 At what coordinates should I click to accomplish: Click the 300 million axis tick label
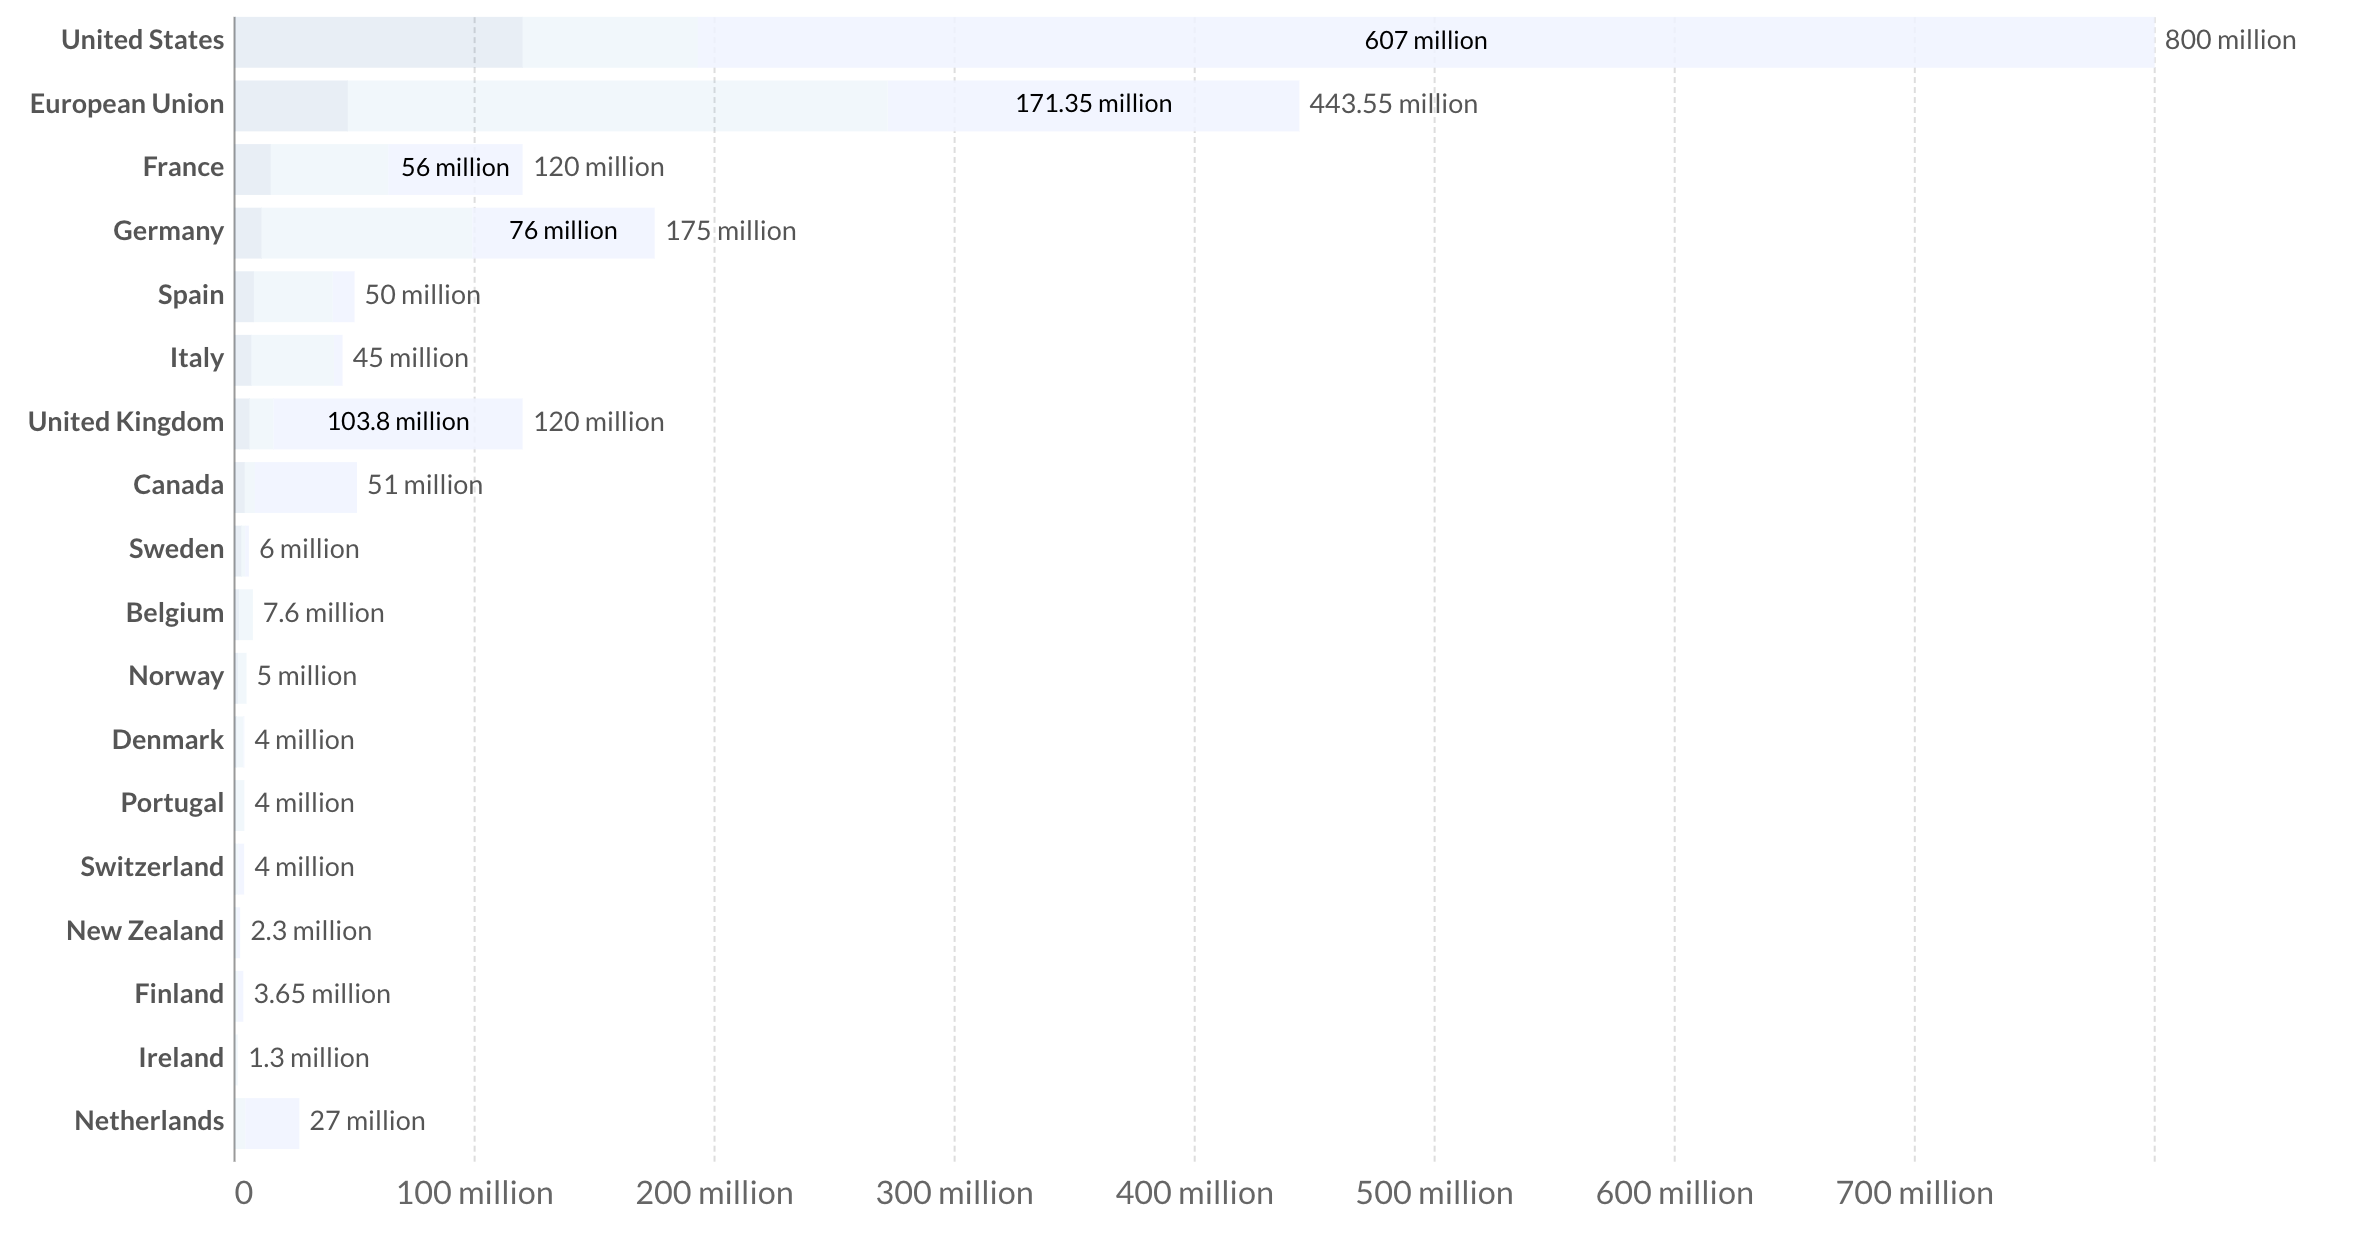click(x=955, y=1193)
